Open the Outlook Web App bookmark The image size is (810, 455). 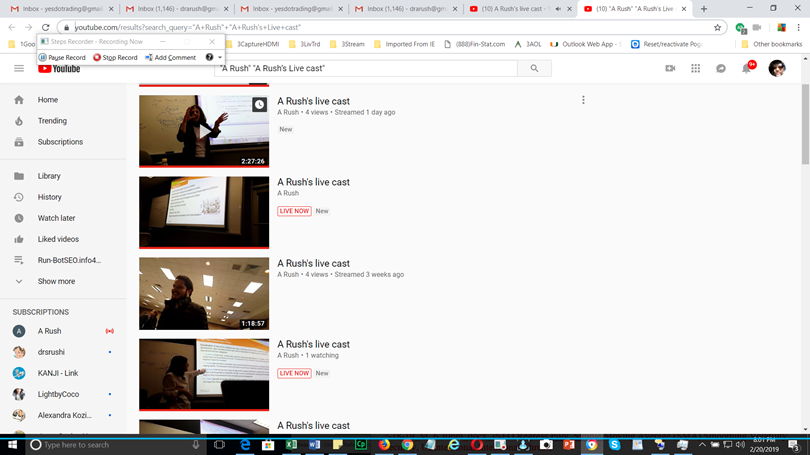coord(586,44)
